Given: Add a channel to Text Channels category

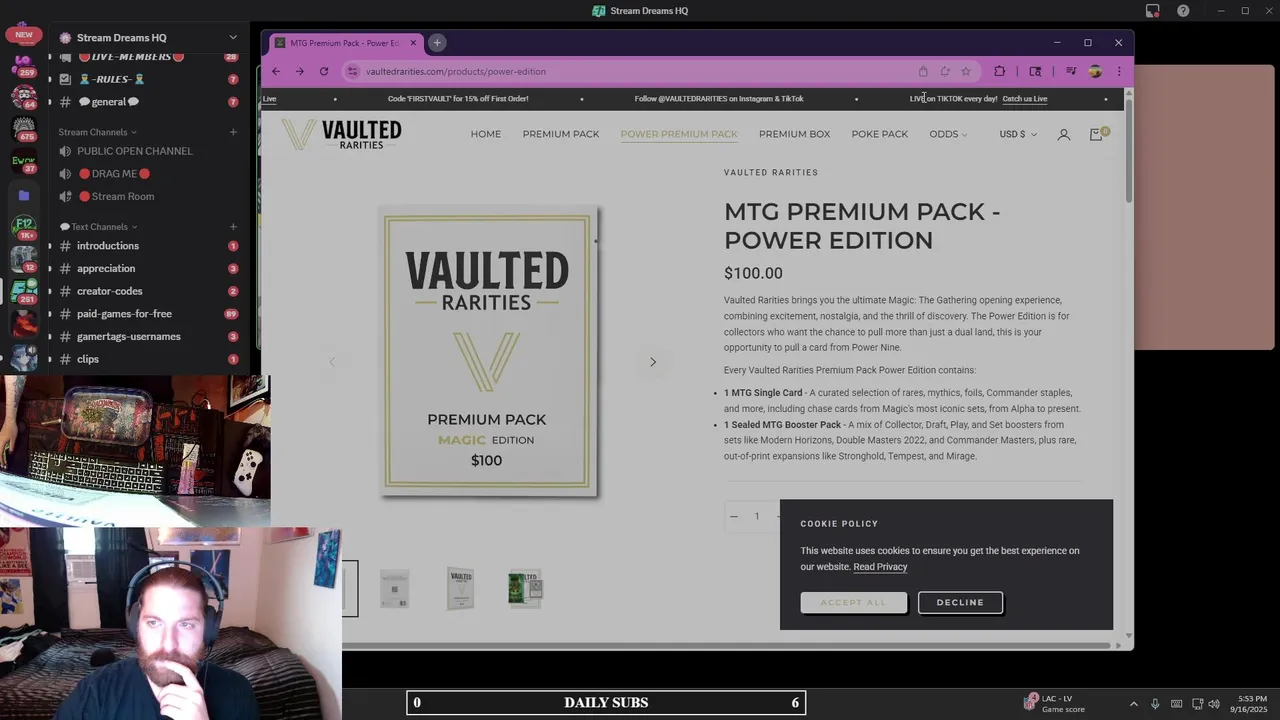Looking at the screenshot, I should point(233,227).
